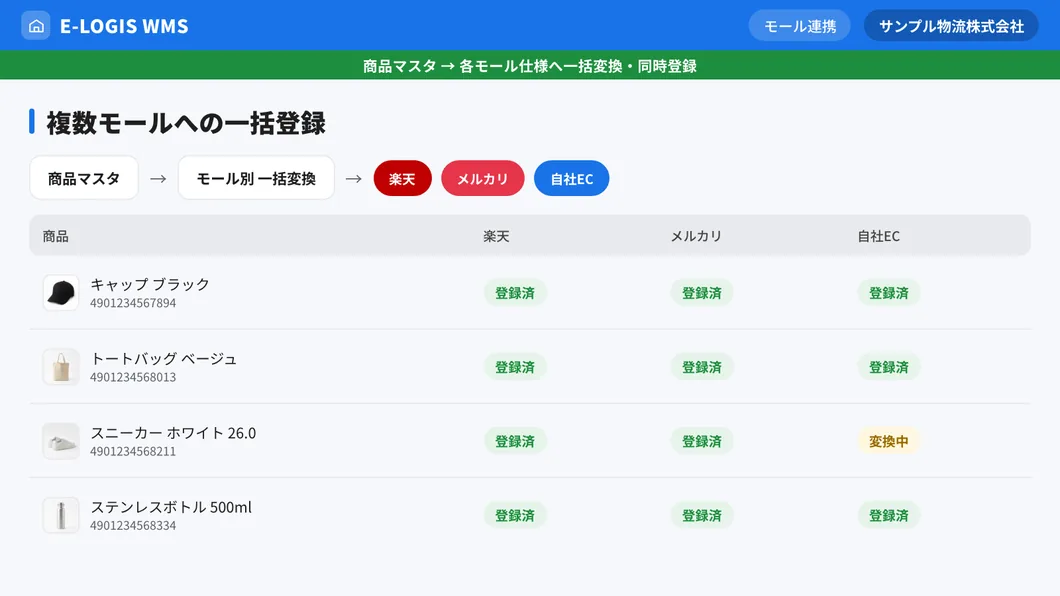Open the beige tote bag thumbnail
Viewport: 1060px width, 596px height.
61,367
